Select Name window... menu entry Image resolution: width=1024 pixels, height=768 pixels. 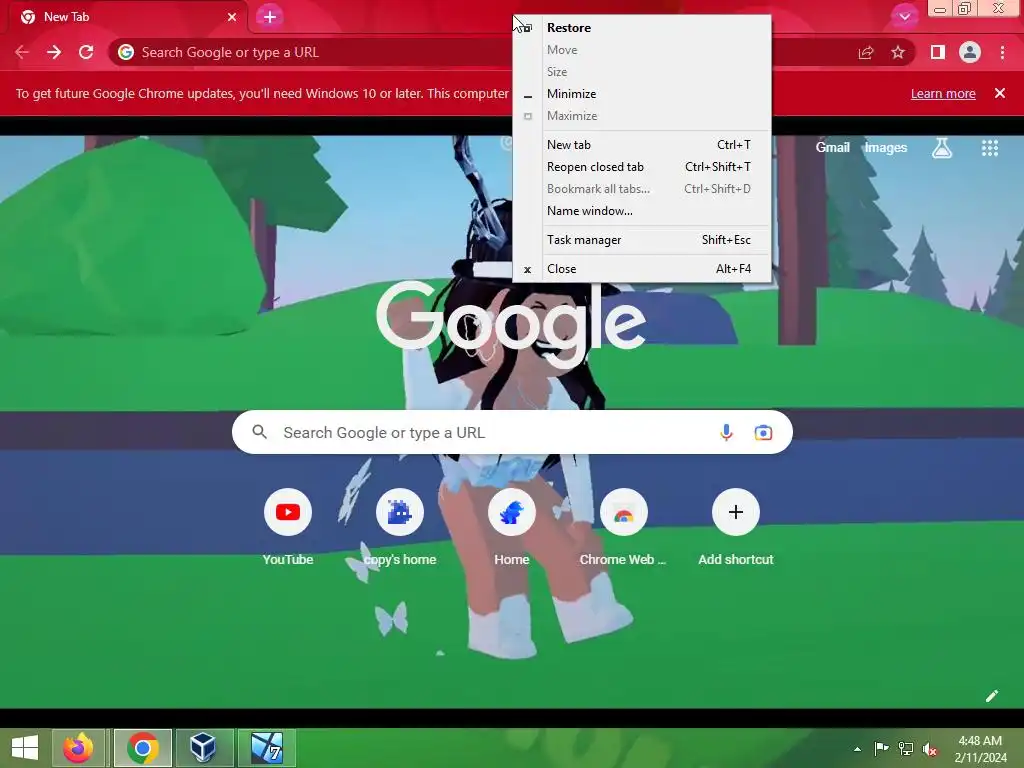pos(642,210)
